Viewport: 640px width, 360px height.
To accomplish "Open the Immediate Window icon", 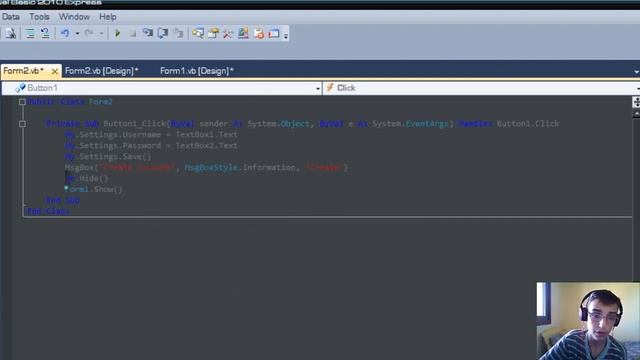I will tap(274, 33).
